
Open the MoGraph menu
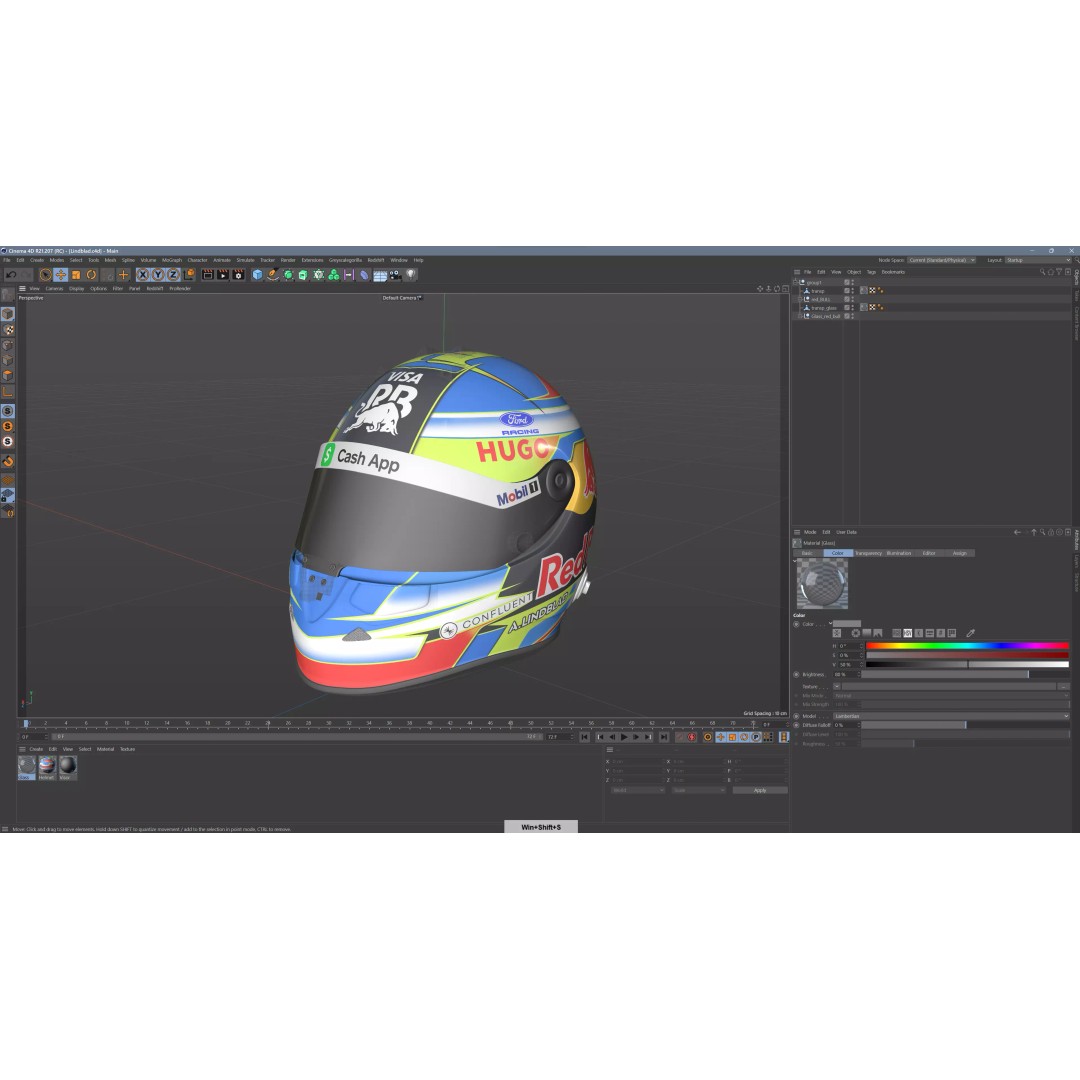click(172, 260)
